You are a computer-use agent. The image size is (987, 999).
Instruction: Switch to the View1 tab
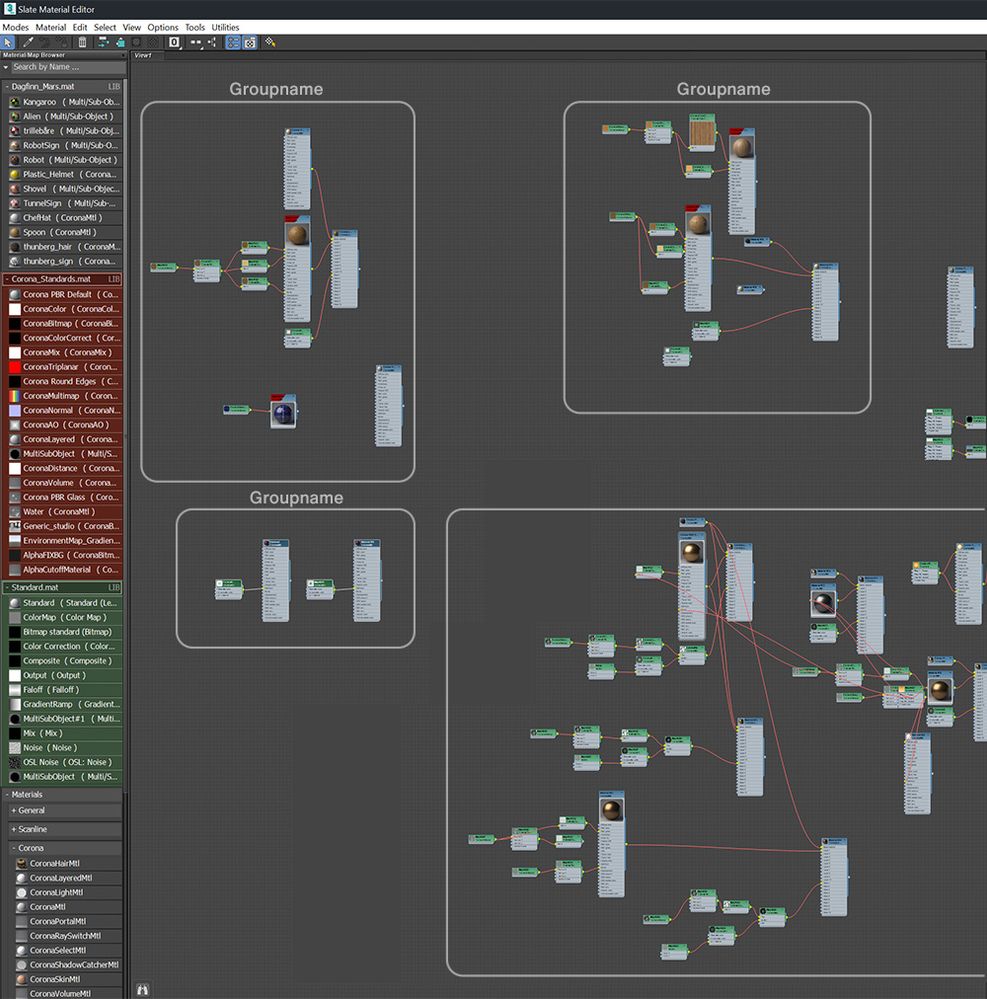(143, 55)
